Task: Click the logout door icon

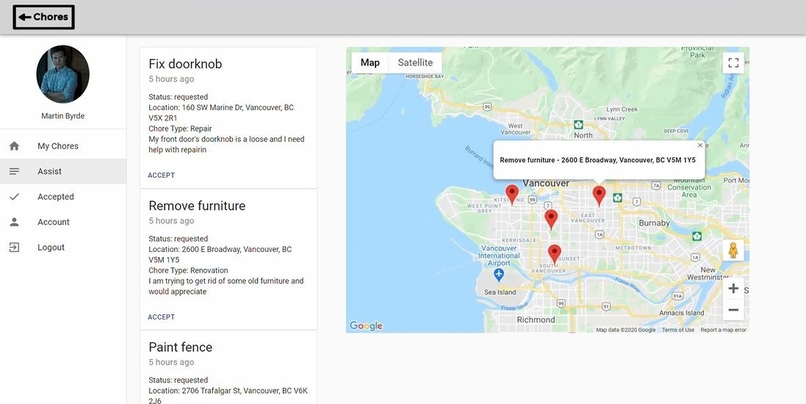Action: click(x=14, y=247)
